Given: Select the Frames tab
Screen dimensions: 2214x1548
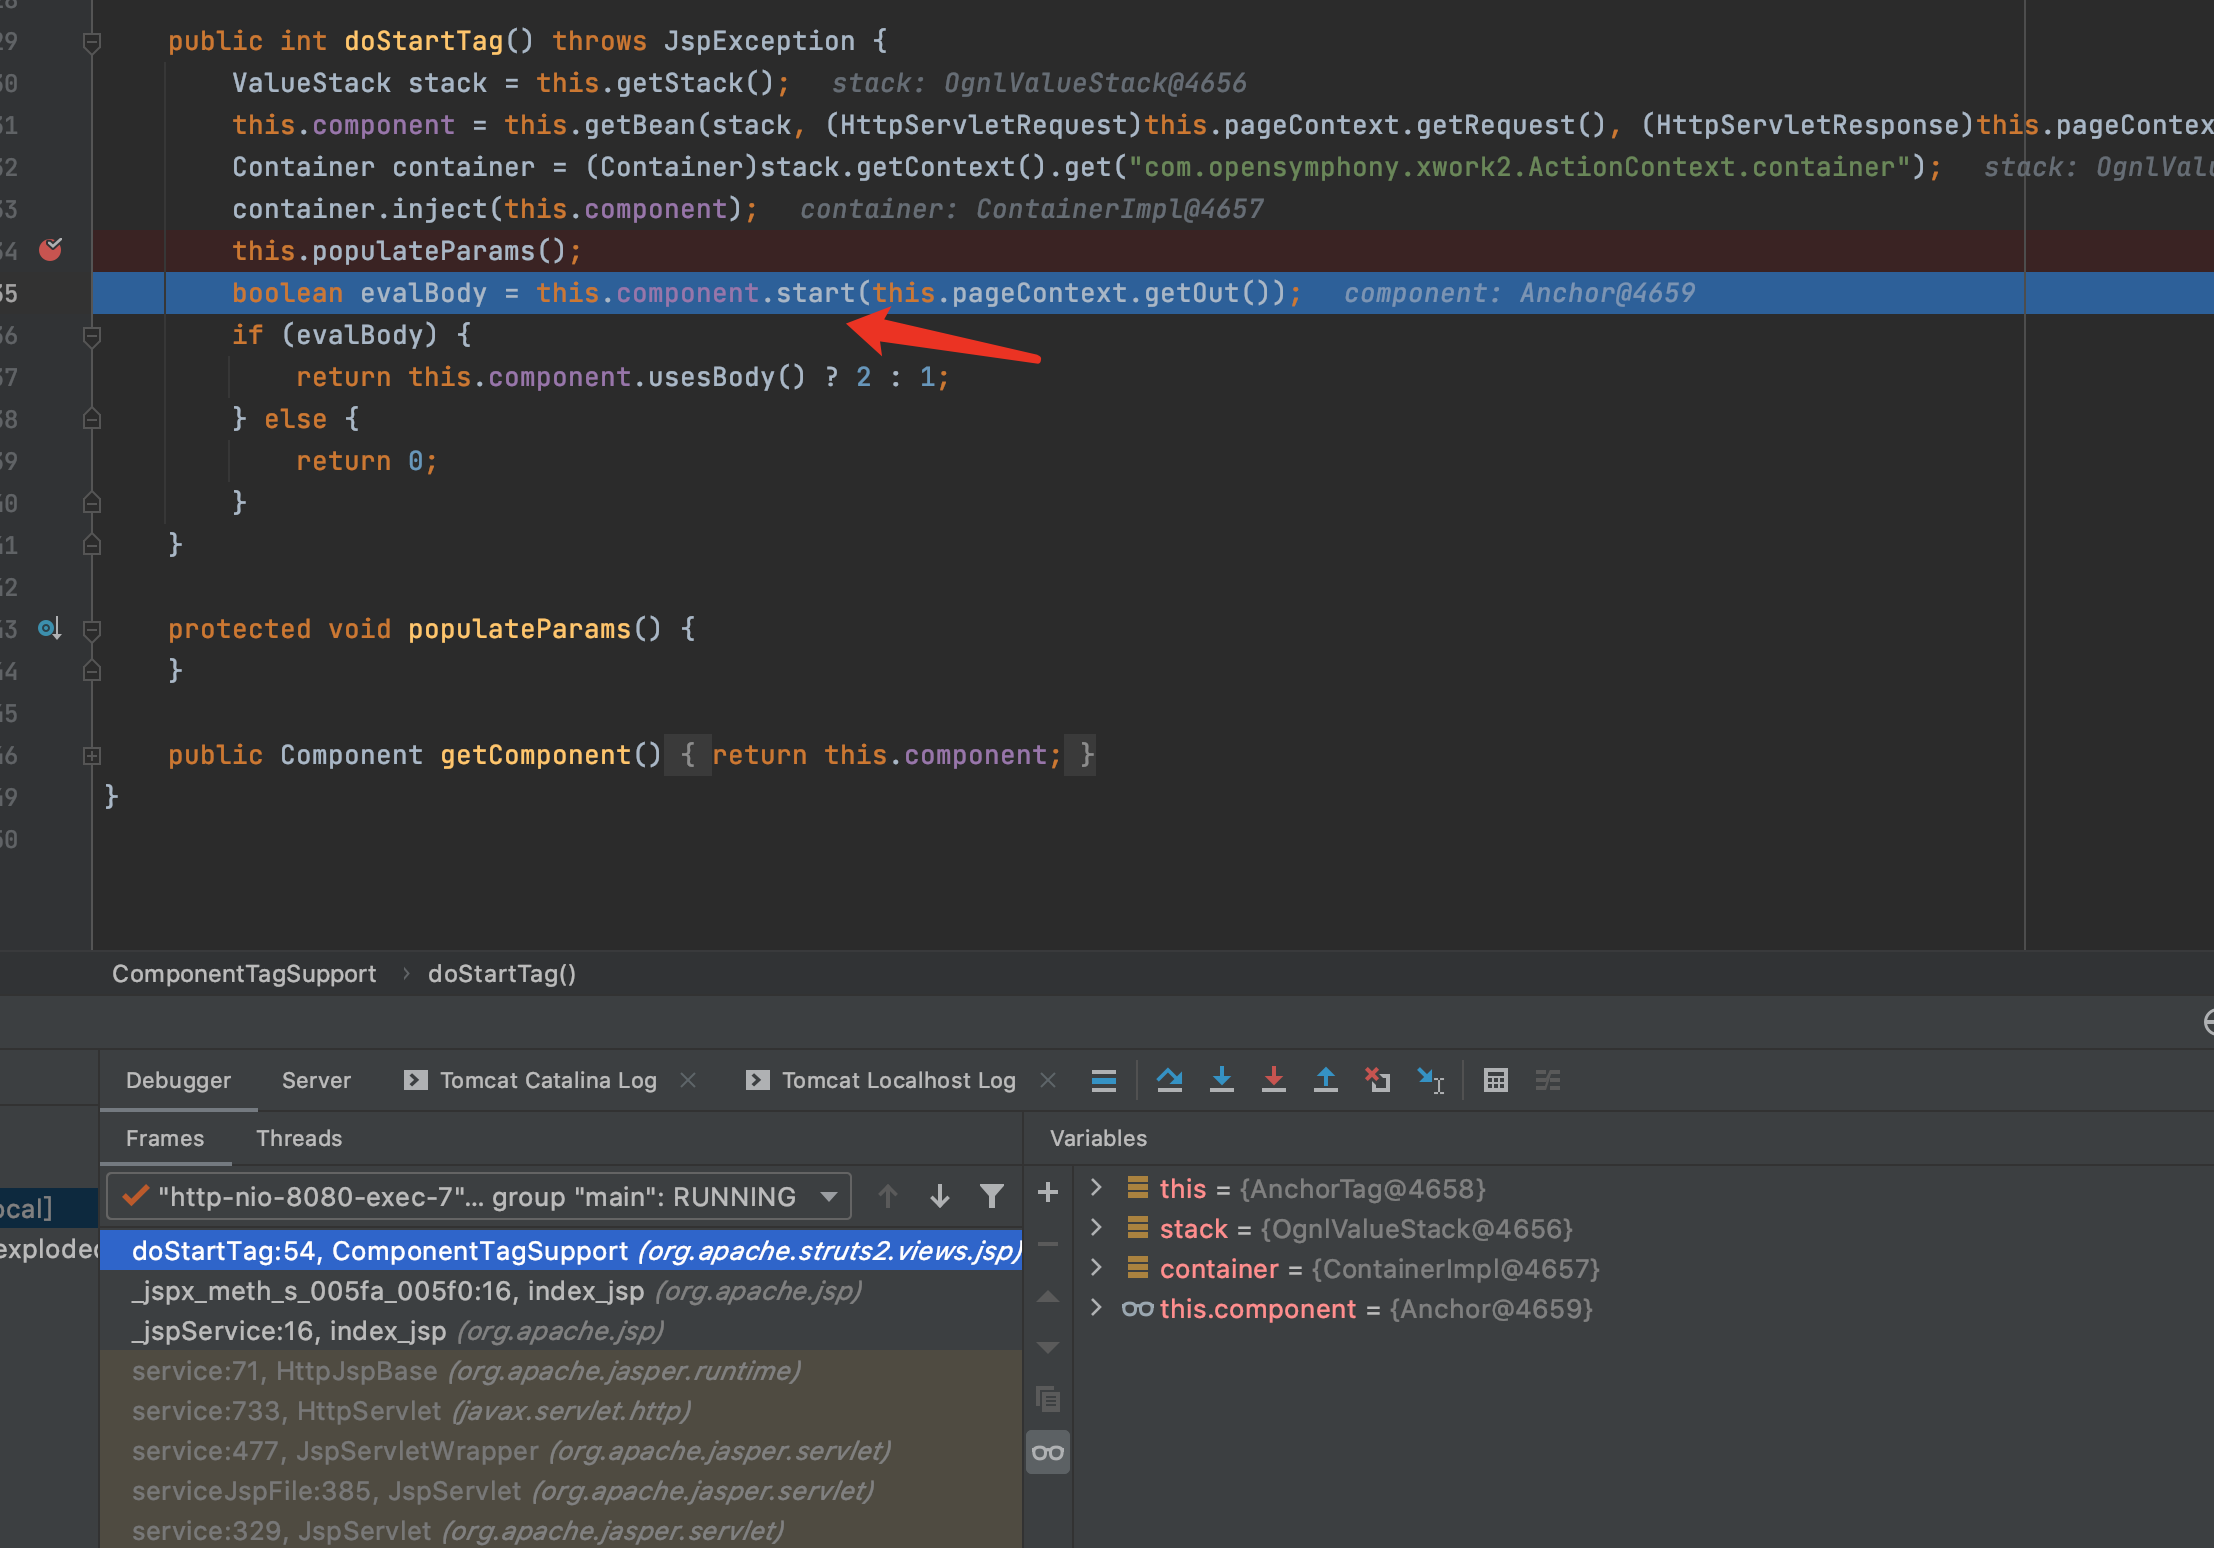Looking at the screenshot, I should point(165,1138).
